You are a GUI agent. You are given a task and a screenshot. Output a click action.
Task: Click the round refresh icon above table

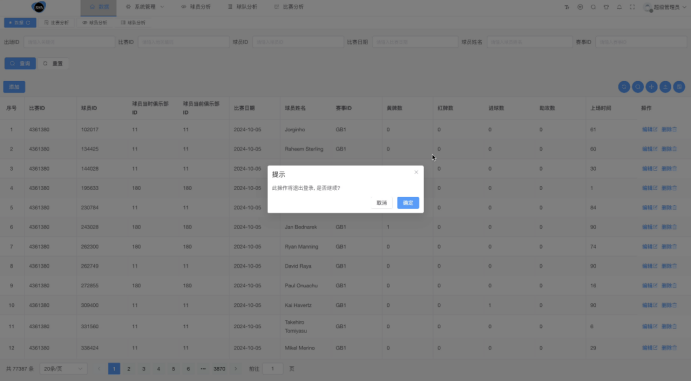624,87
